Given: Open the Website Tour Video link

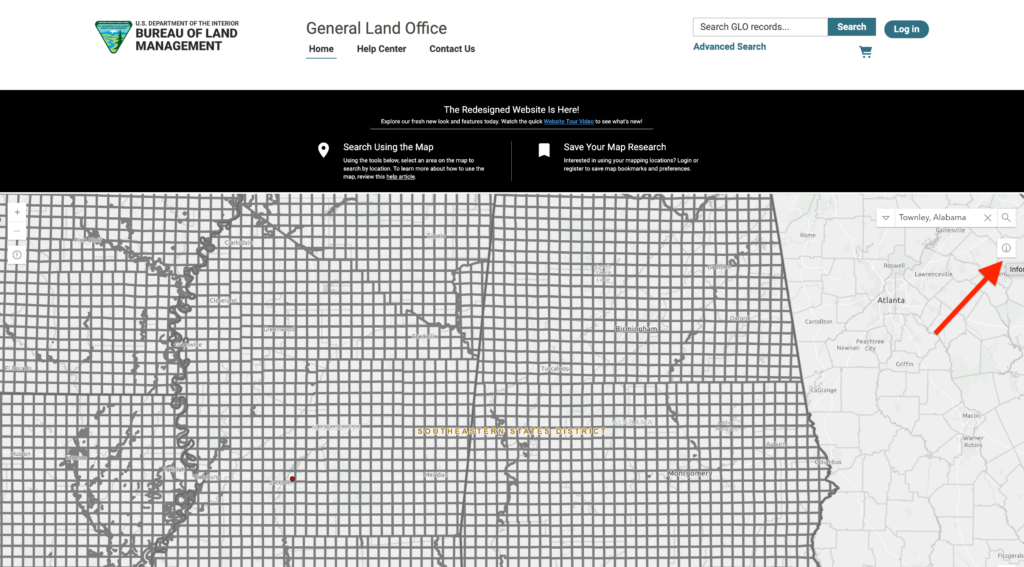Looking at the screenshot, I should [568, 122].
